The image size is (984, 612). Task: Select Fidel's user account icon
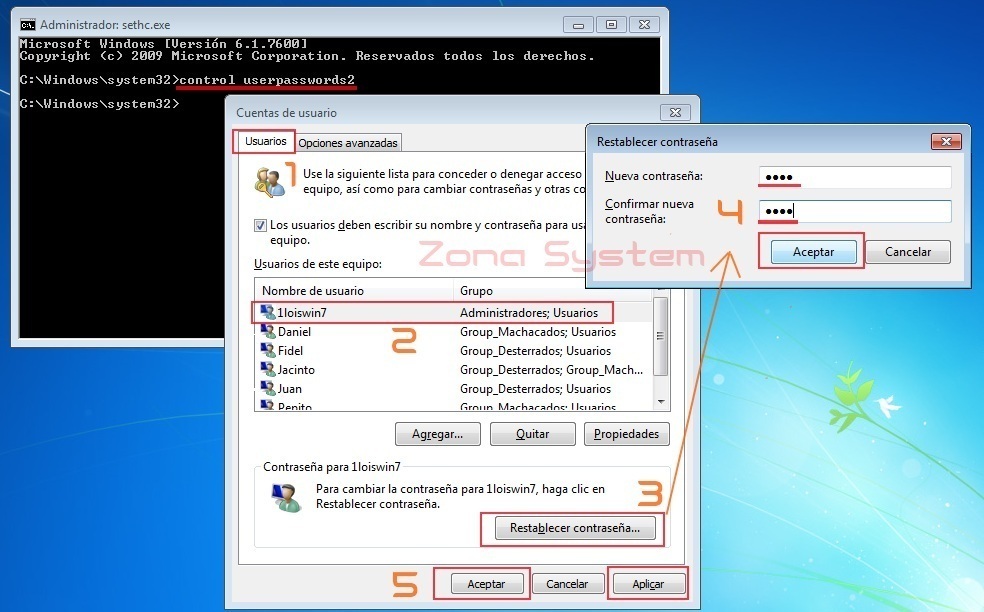(270, 350)
